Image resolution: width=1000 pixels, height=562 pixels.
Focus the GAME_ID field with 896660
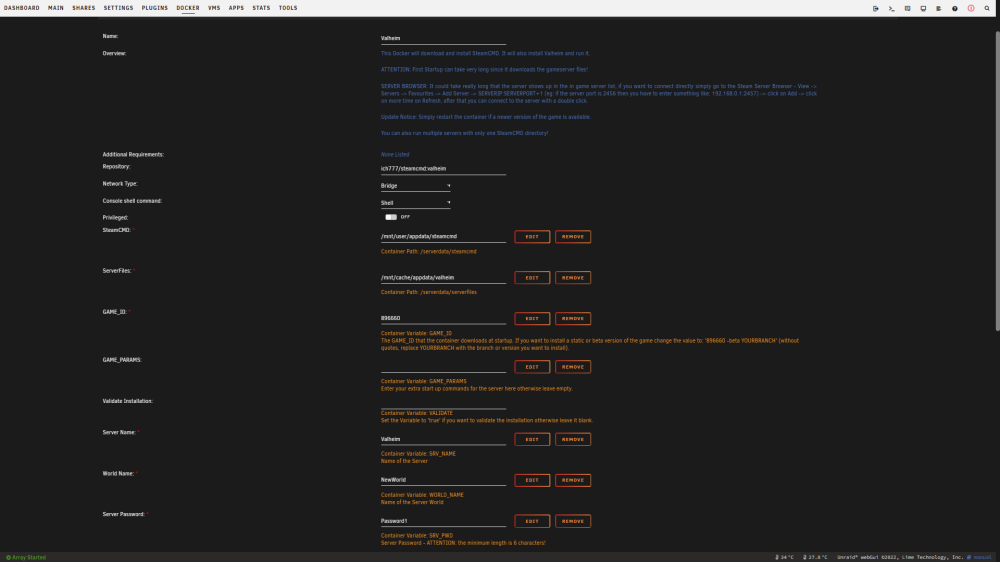443,318
